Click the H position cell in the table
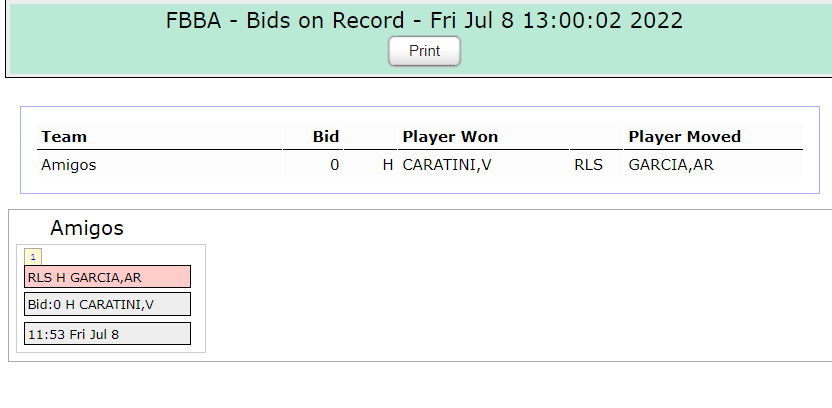The image size is (832, 408). point(388,165)
